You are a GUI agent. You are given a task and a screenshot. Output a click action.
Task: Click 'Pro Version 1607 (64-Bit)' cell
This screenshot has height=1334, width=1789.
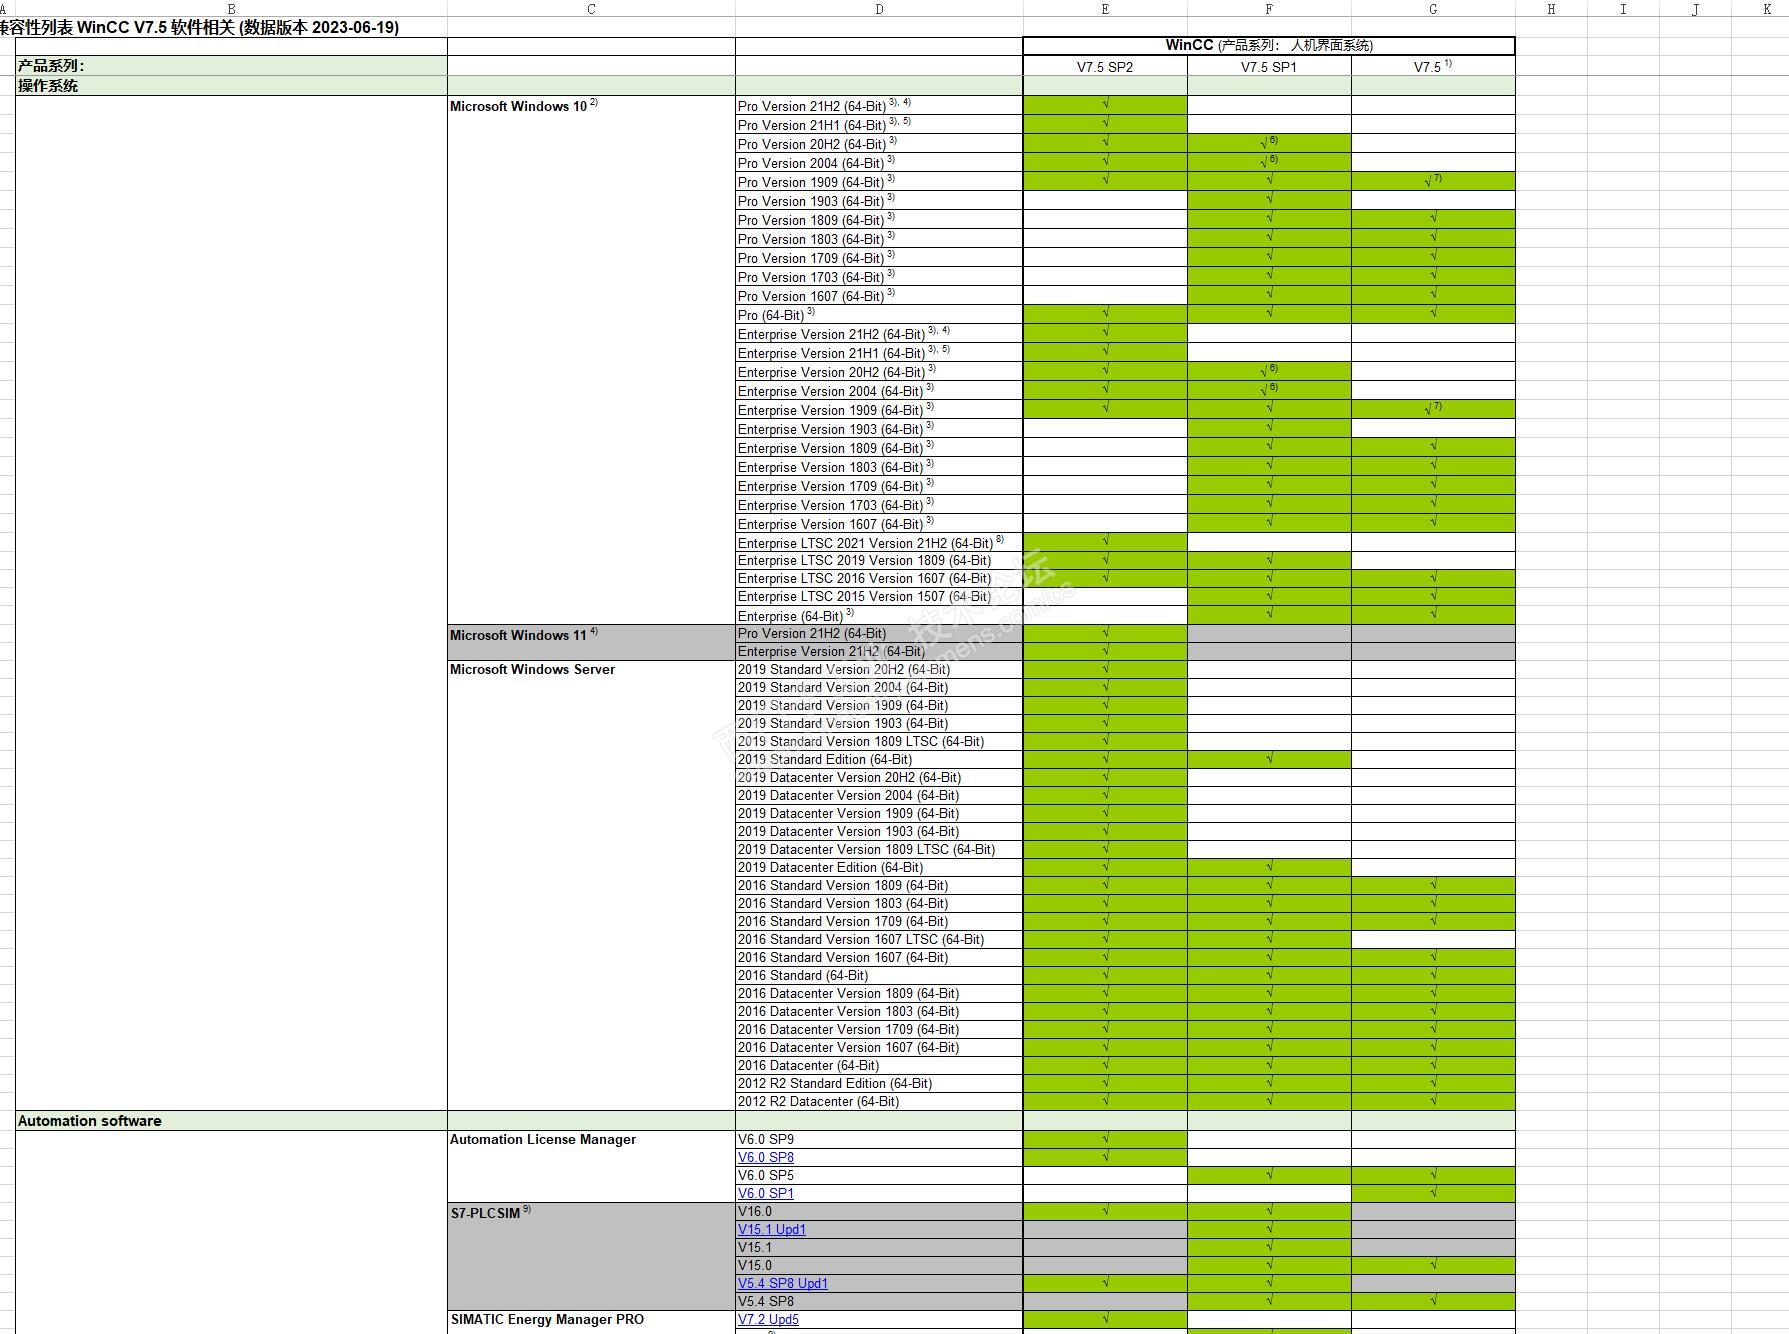tap(879, 296)
